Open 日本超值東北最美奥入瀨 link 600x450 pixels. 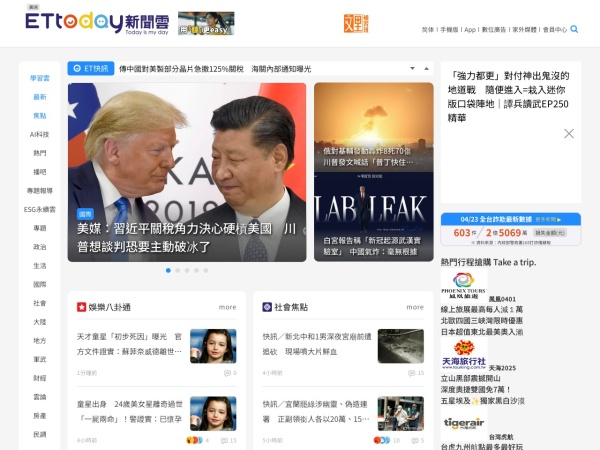pos(481,332)
